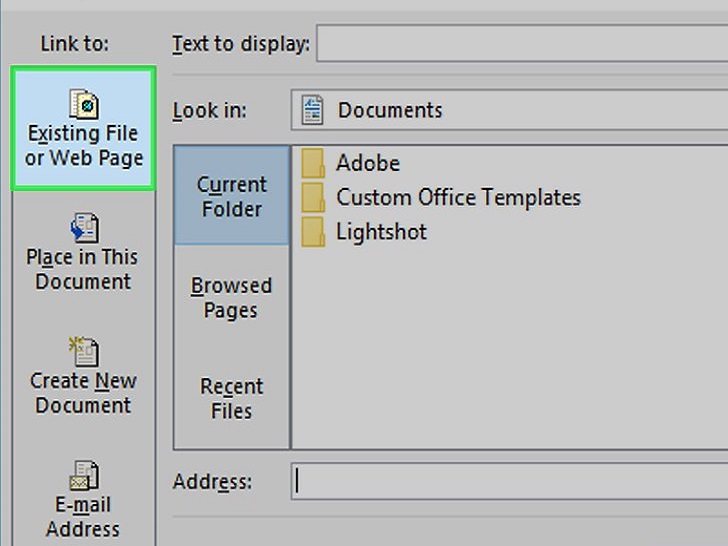Select the Existing File or Web Page icon
Screen dimensions: 728x546
tap(84, 104)
